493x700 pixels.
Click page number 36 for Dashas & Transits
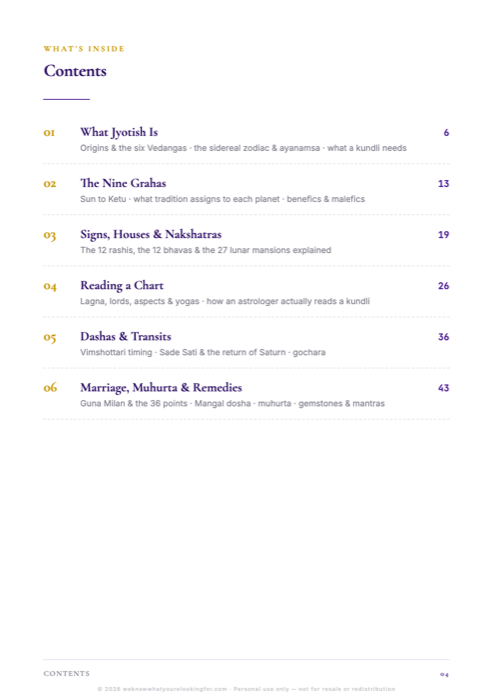click(443, 337)
